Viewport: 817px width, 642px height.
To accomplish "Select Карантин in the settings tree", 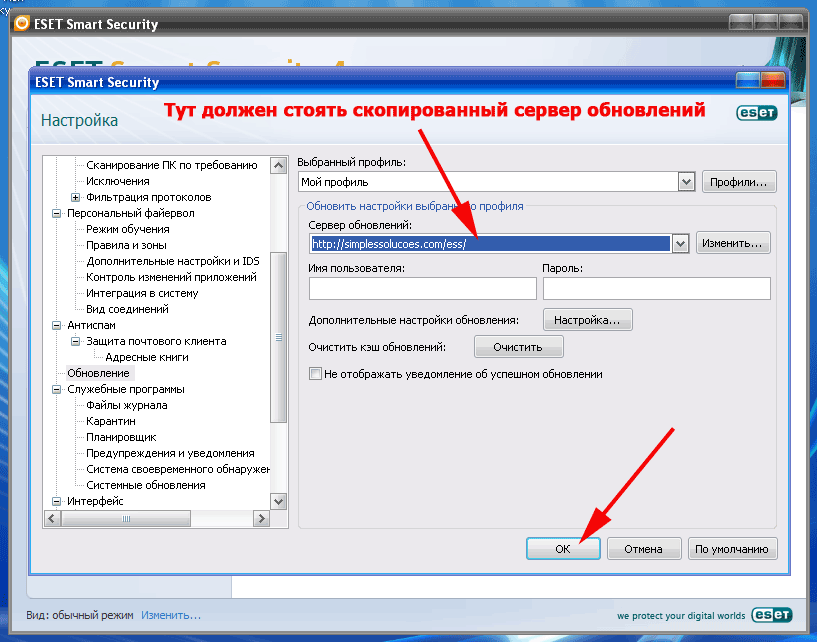I will pos(110,421).
